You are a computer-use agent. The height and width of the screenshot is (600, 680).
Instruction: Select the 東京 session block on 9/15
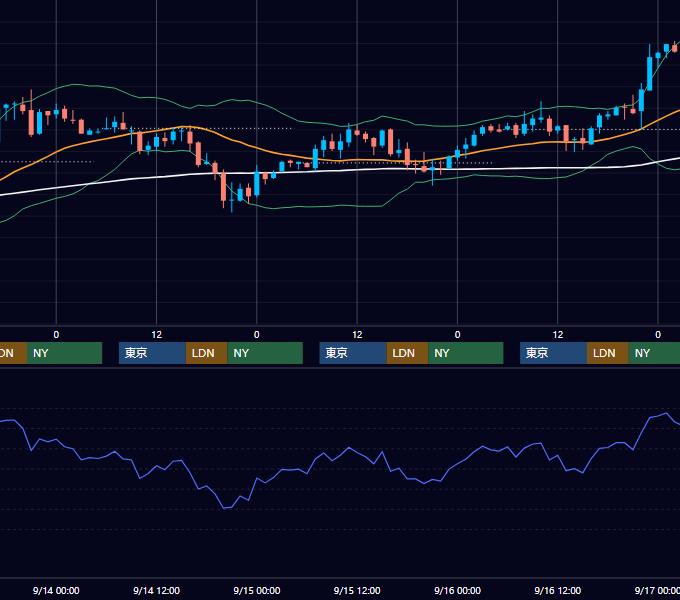[353, 353]
